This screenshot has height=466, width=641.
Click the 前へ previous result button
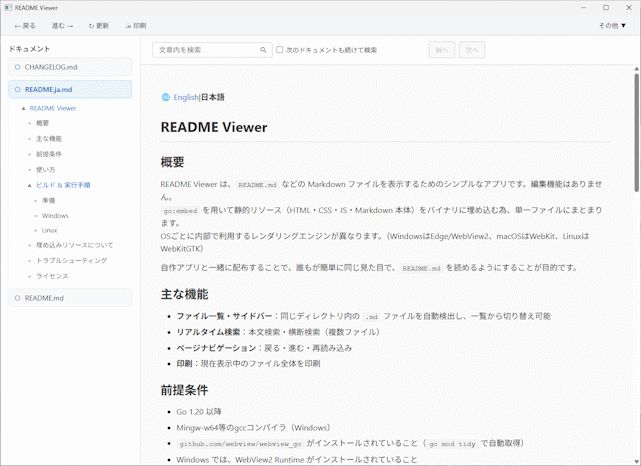coord(442,50)
